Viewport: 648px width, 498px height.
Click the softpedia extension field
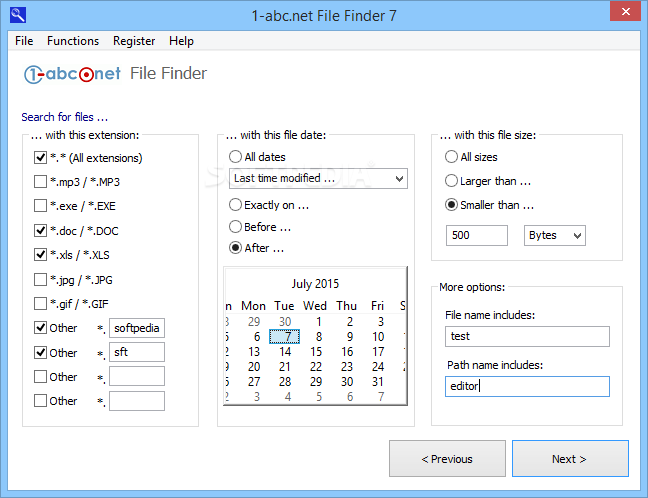(137, 328)
